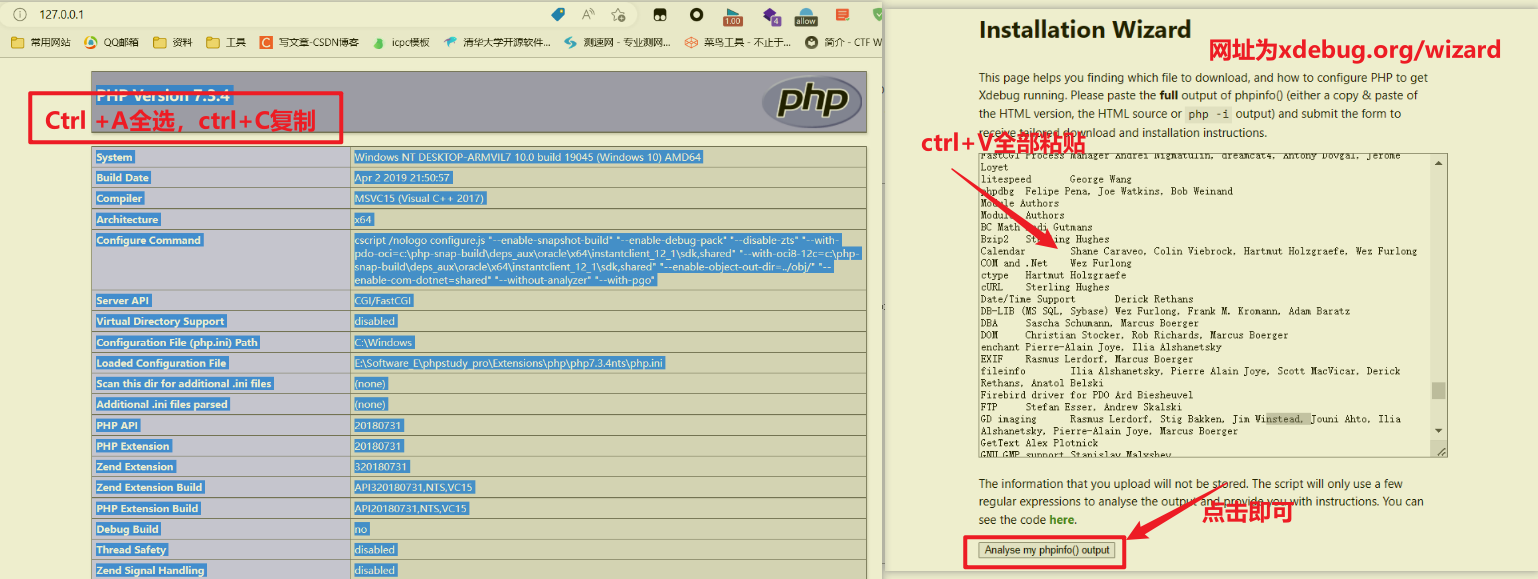Open the icpc模板 bookmark

tap(401, 42)
